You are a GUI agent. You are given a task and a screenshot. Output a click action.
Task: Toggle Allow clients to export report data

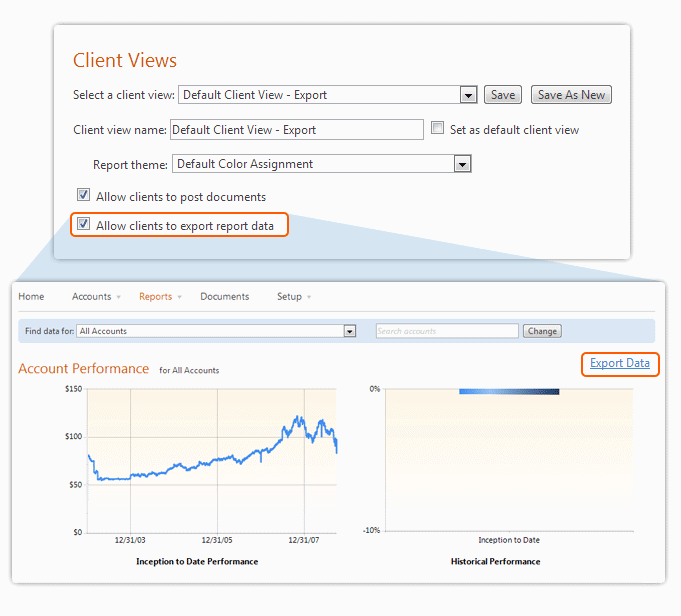(84, 225)
